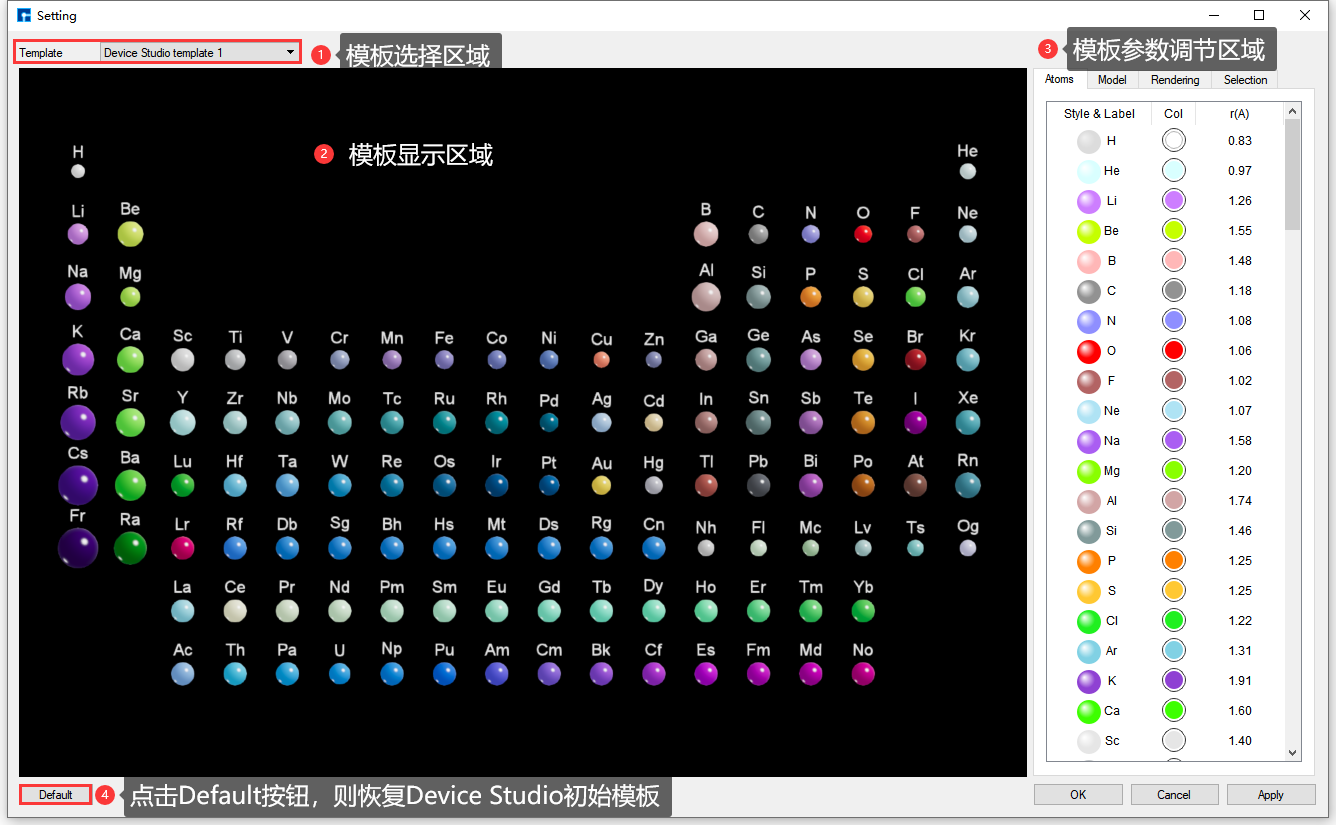
Task: Open the Rendering tab
Action: tap(1174, 80)
